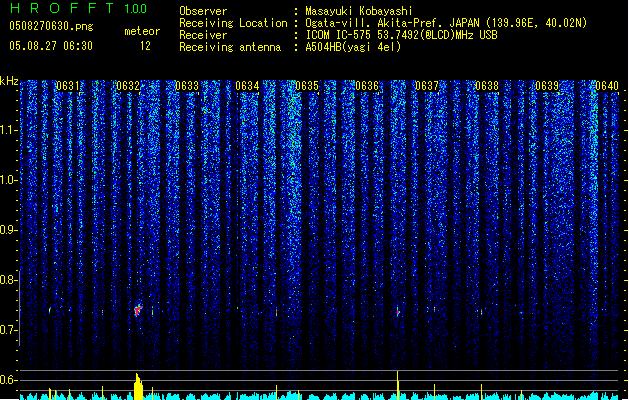Click the meteor label
Viewport: 629px width, 400px height.
[142, 31]
